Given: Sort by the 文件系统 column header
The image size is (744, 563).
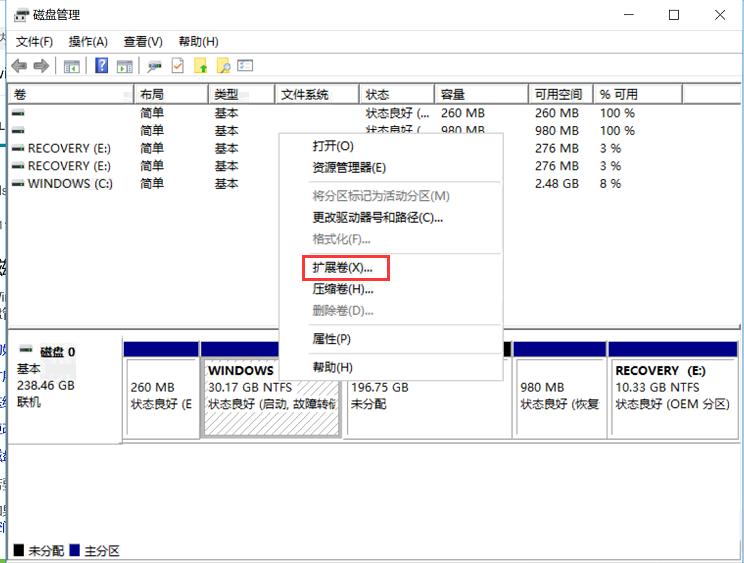Looking at the screenshot, I should coord(316,94).
